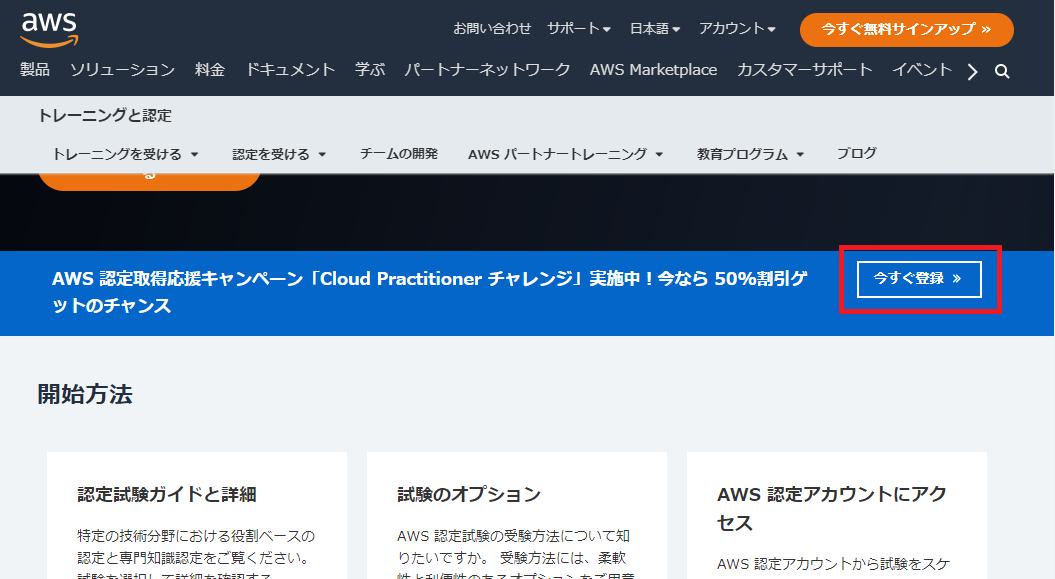This screenshot has height=579, width=1055.
Task: Expand the サポート dropdown
Action: [x=579, y=29]
